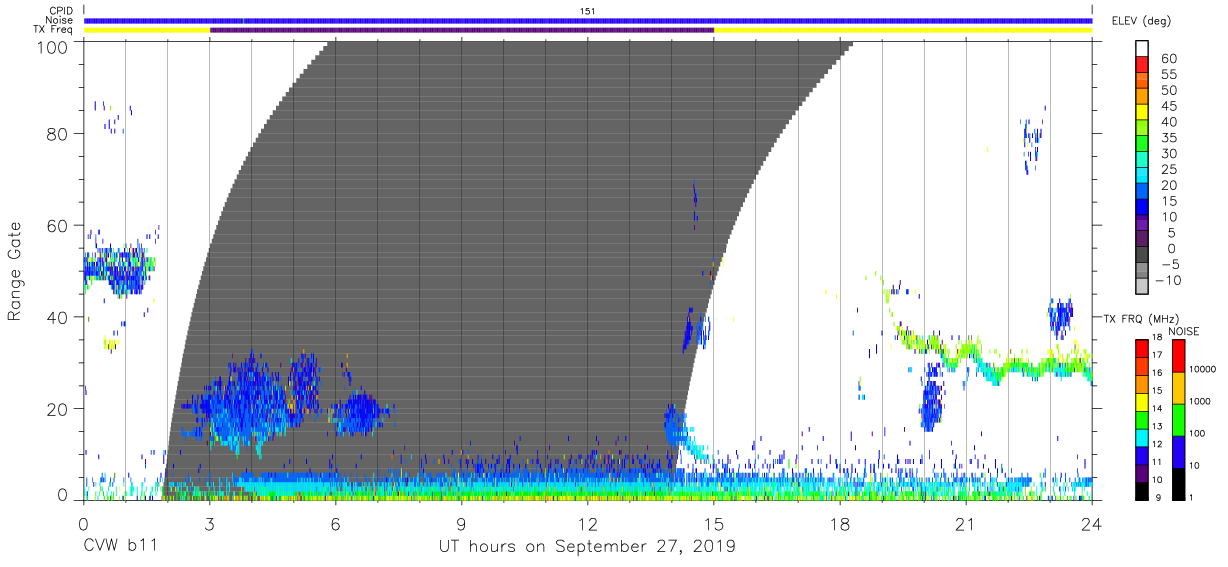Click the "CPID" label at top left
The width and height of the screenshot is (1228, 567).
(x=60, y=11)
